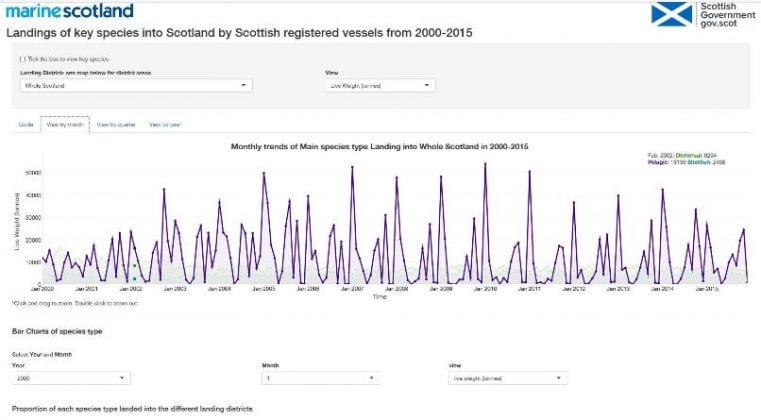Open the View by quarter tab
The image size is (761, 420).
(116, 125)
